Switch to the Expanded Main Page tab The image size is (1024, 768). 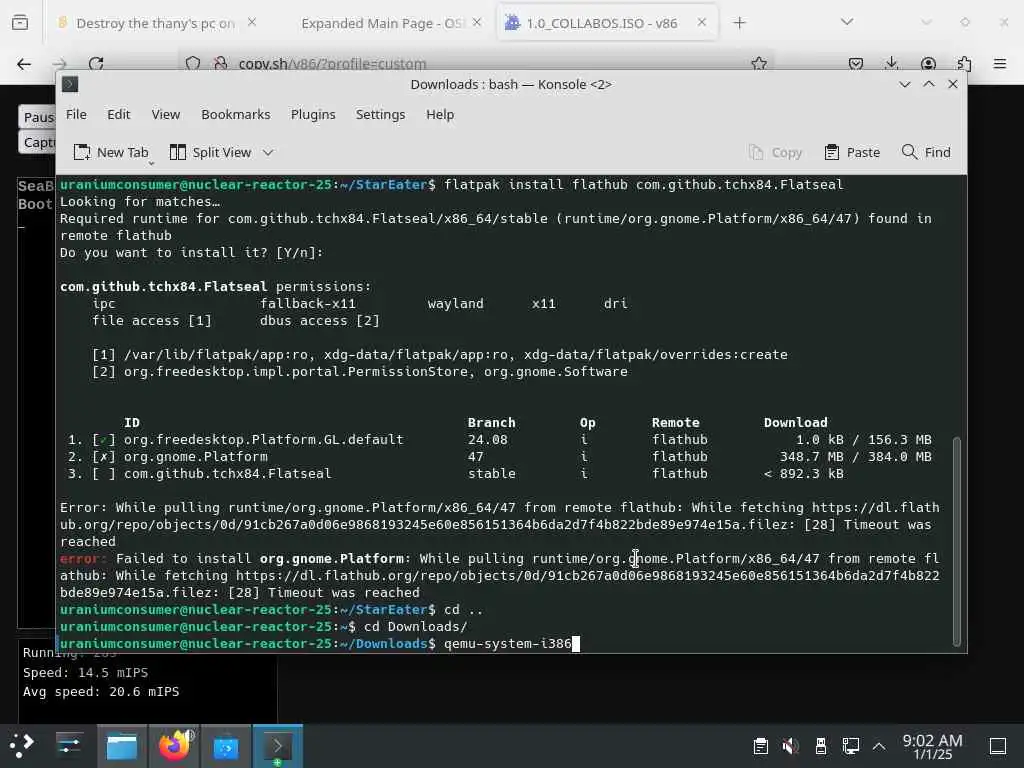(381, 24)
